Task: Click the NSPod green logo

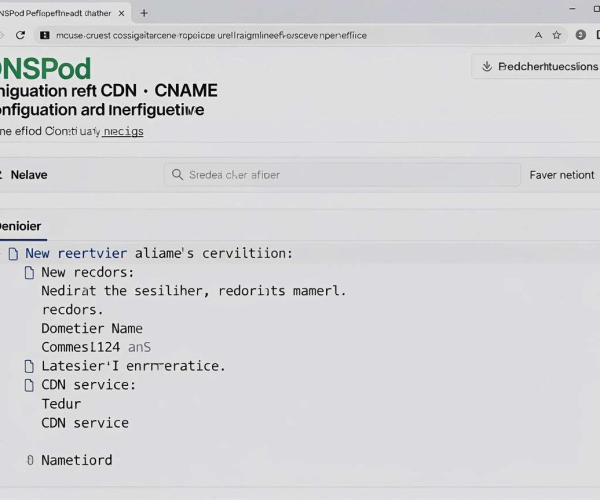Action: click(x=45, y=69)
